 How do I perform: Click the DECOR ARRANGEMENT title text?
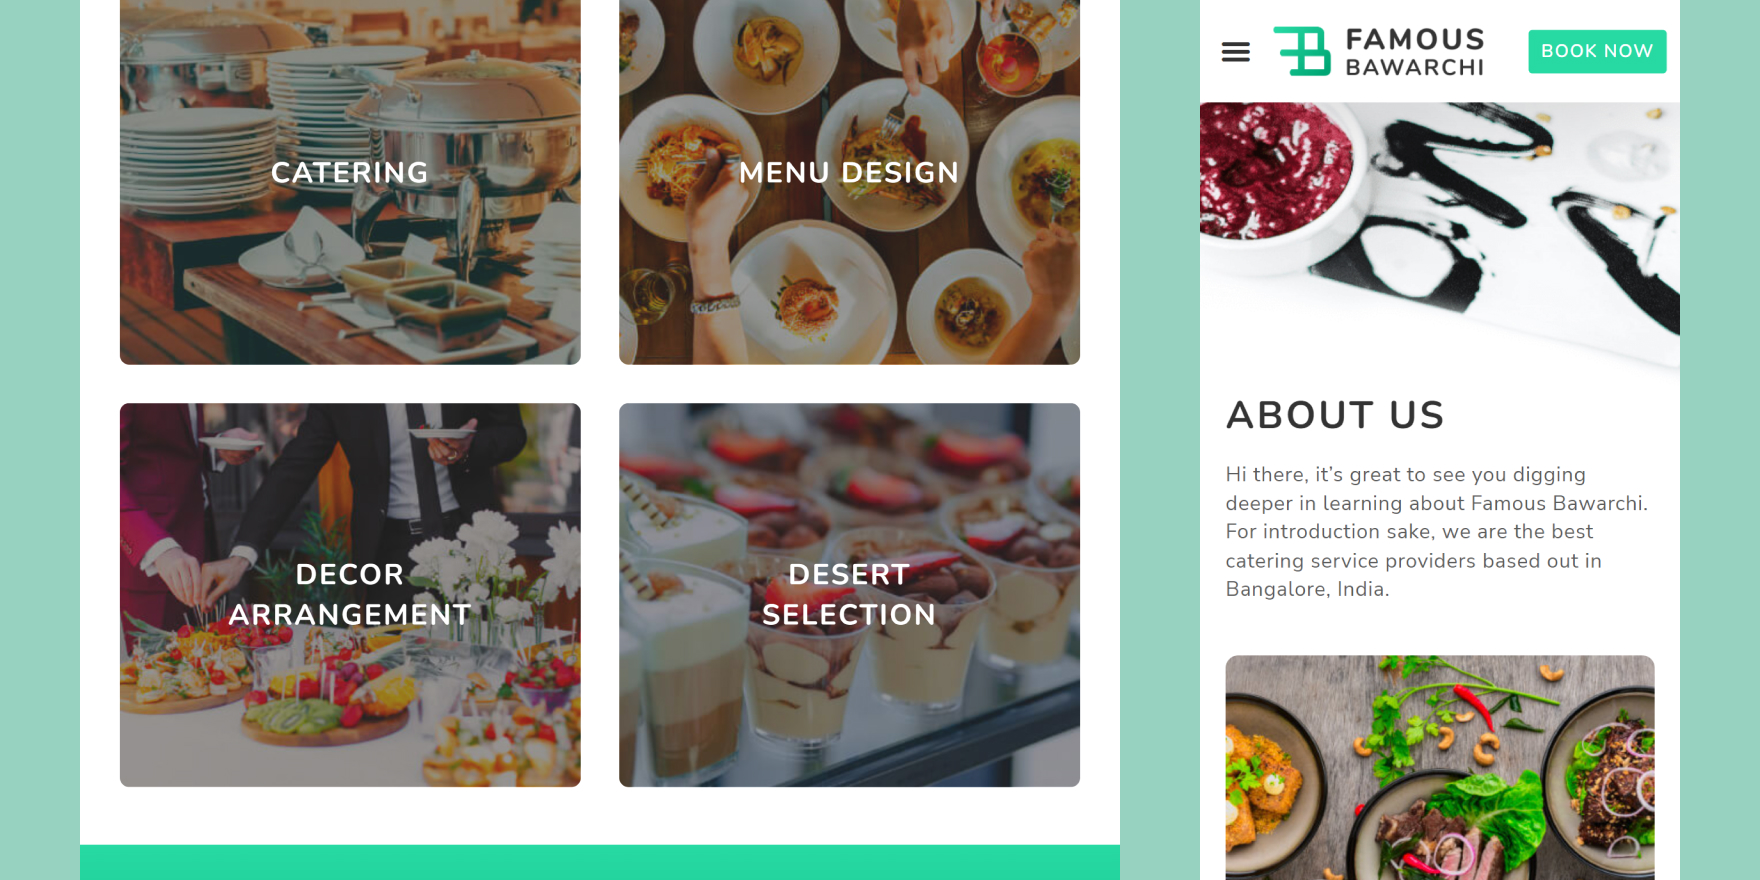(x=350, y=594)
